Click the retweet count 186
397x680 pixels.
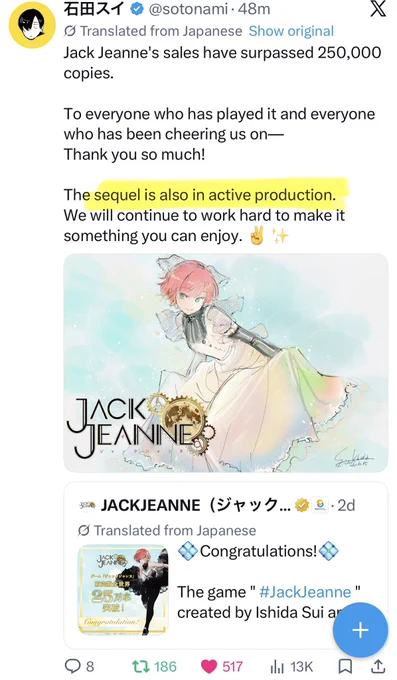pyautogui.click(x=165, y=667)
